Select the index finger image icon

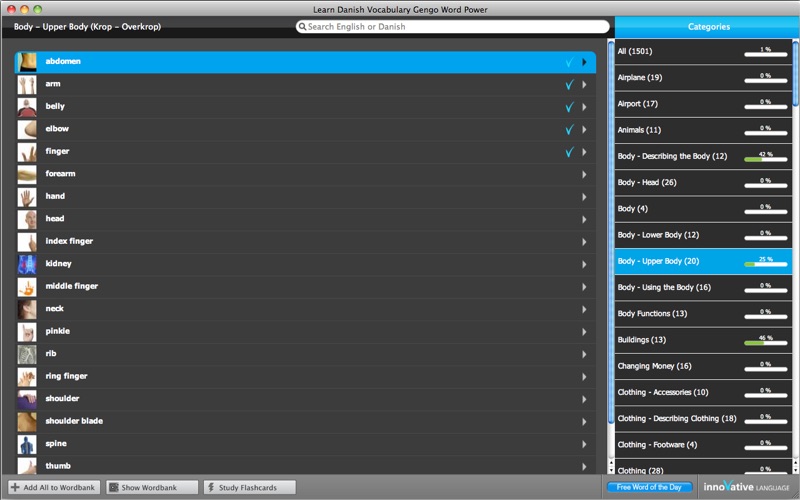click(27, 242)
